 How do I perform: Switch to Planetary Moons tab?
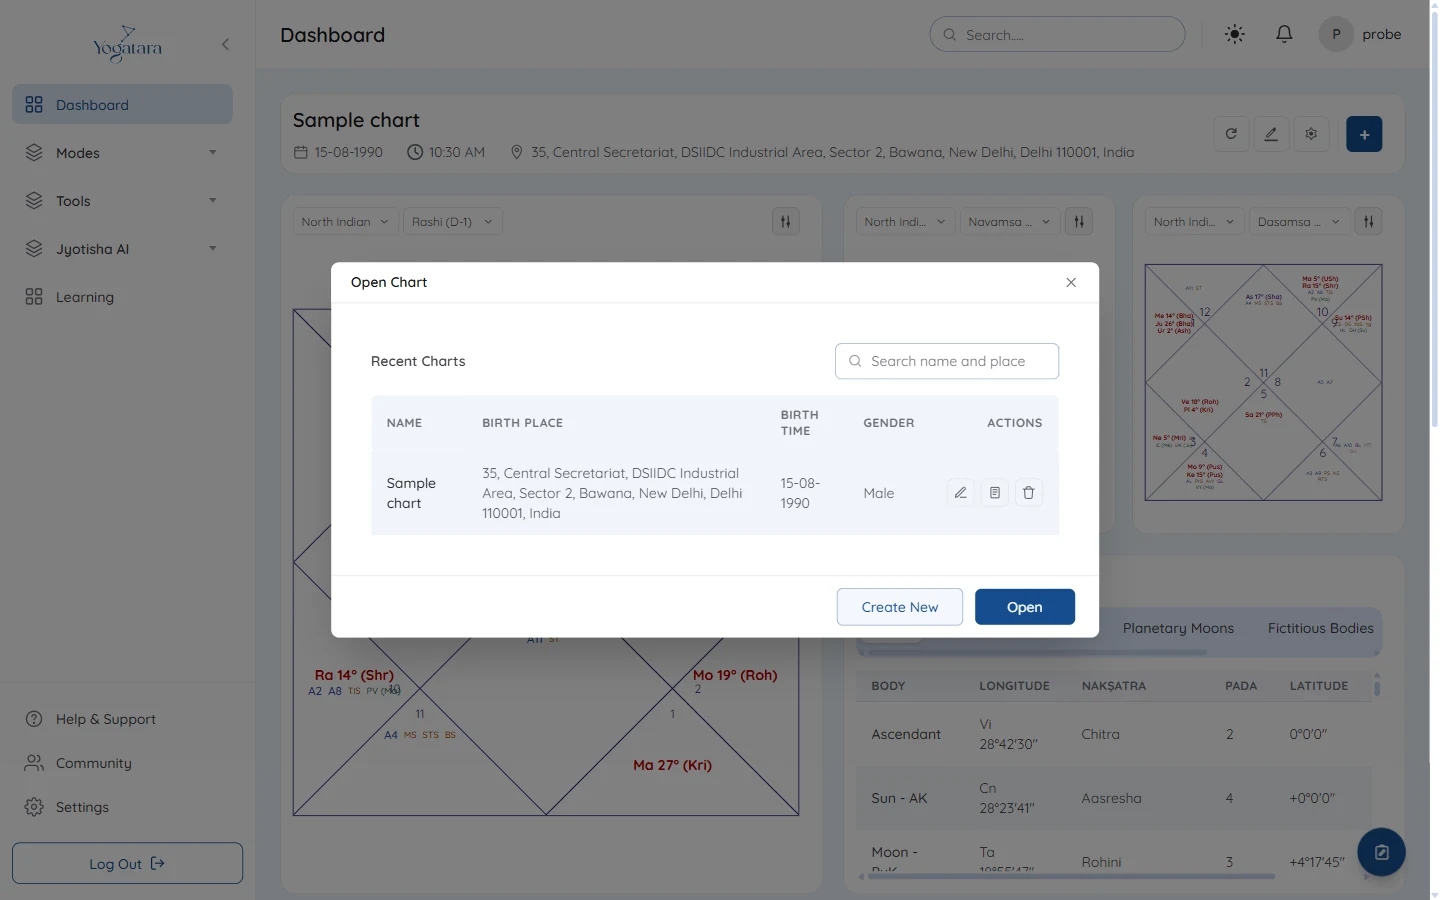tap(1178, 628)
